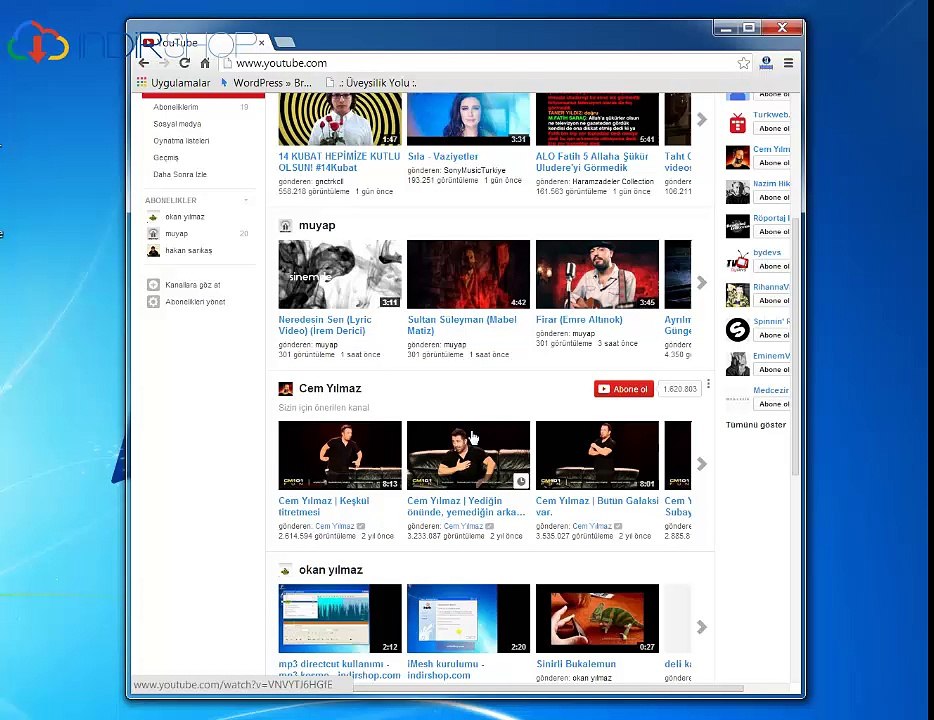Open EminemVEVO channel avatar
Viewport: 934px width, 720px height.
(737, 364)
